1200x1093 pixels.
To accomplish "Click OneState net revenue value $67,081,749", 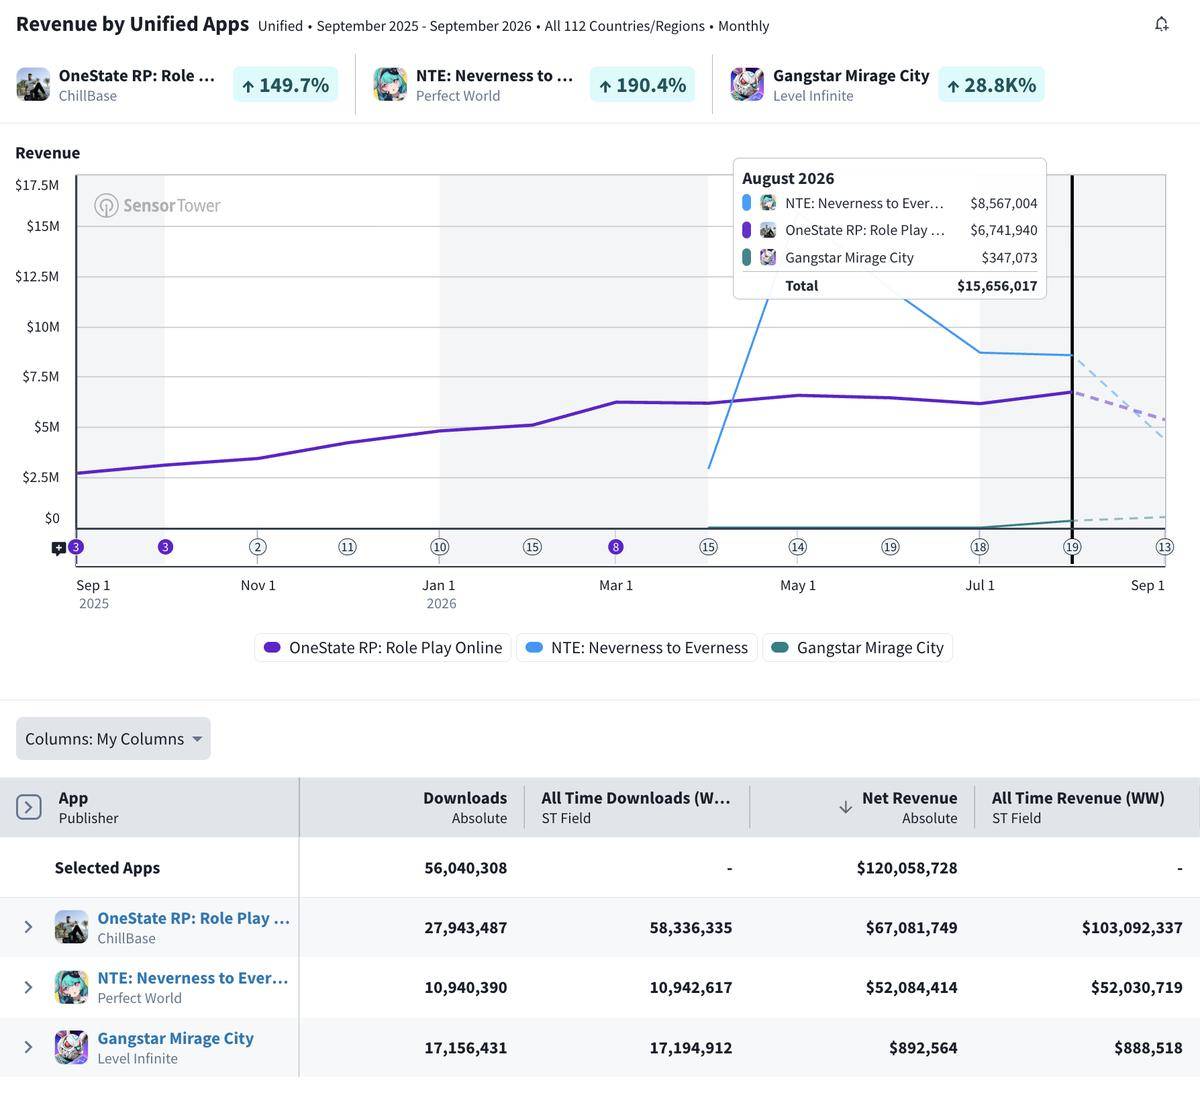I will (911, 928).
